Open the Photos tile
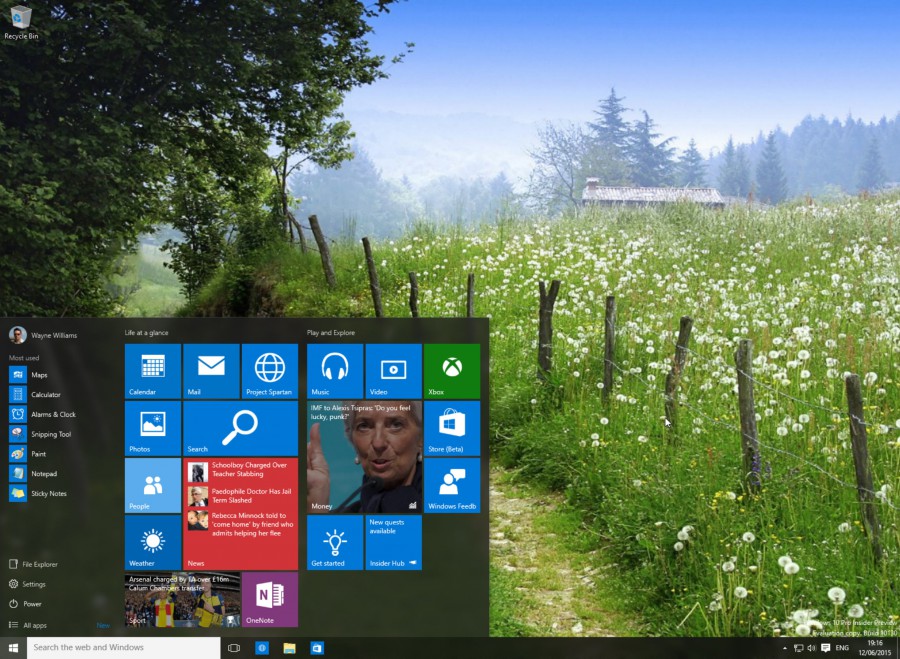Image resolution: width=900 pixels, height=659 pixels. click(x=151, y=428)
